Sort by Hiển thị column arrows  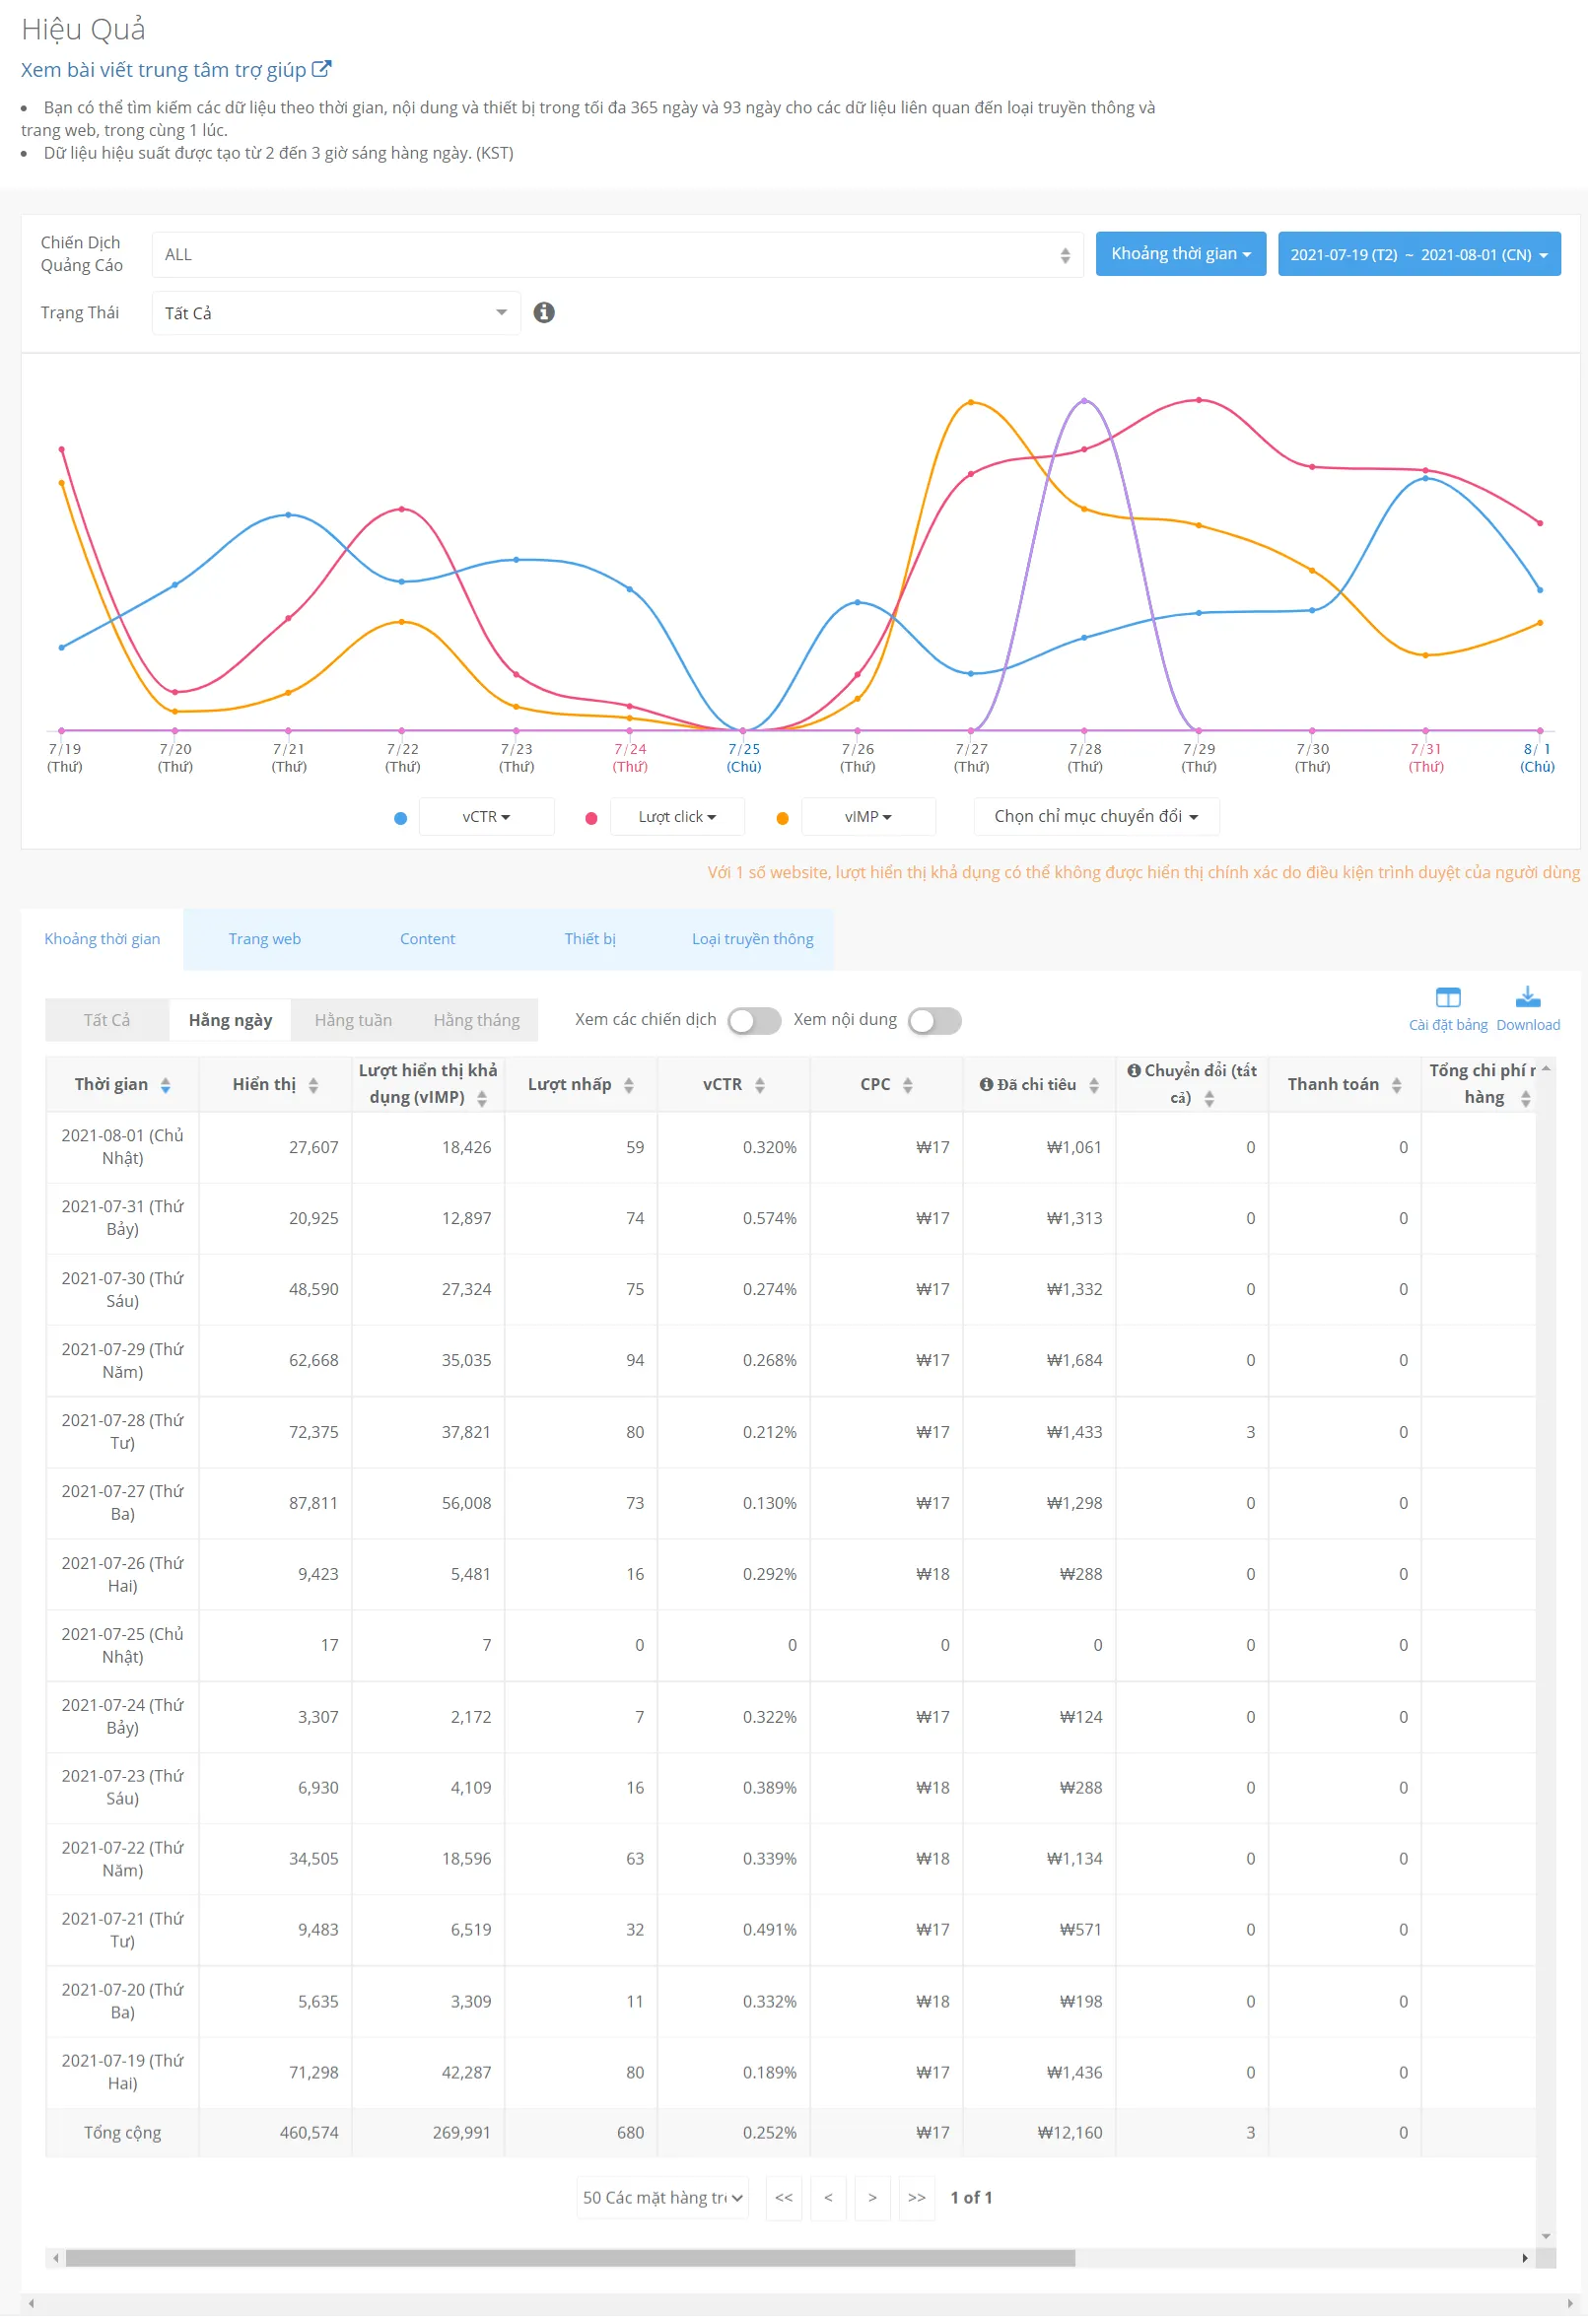313,1086
